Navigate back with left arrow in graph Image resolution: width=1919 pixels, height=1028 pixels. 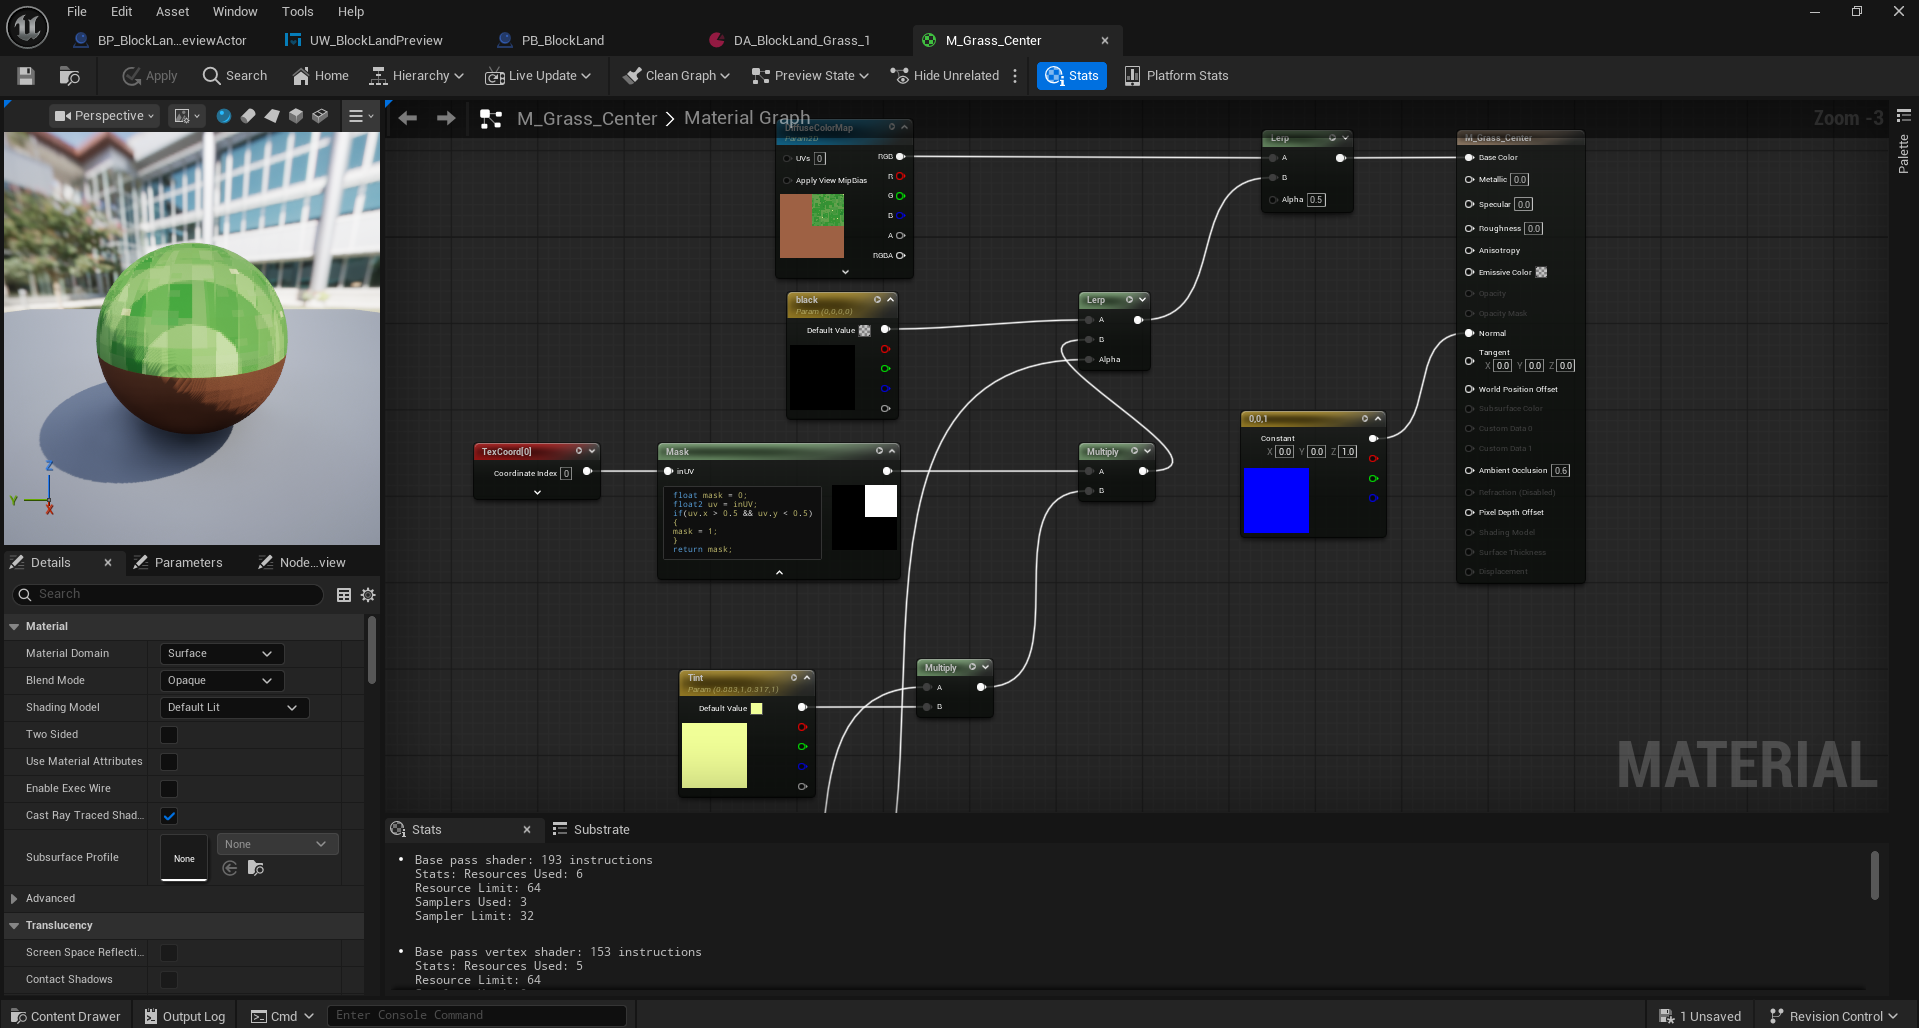[408, 118]
